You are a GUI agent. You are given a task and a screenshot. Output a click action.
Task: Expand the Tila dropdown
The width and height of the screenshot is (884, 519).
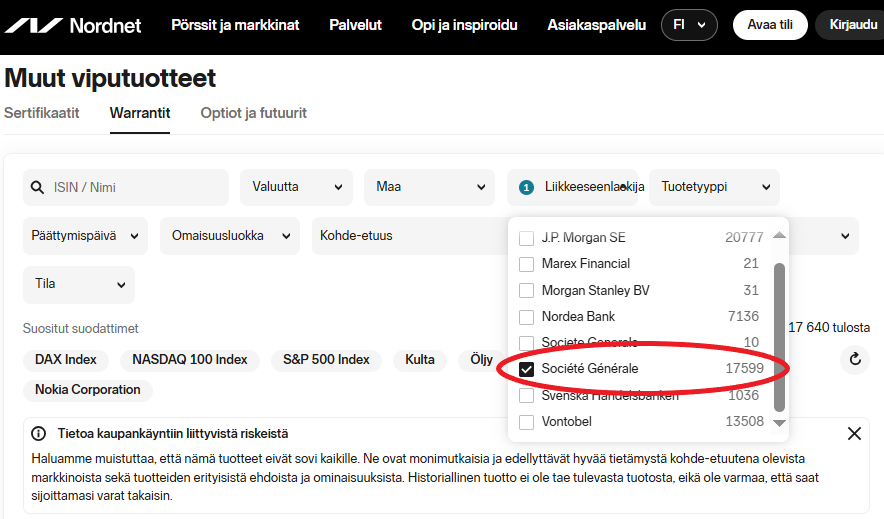point(79,285)
